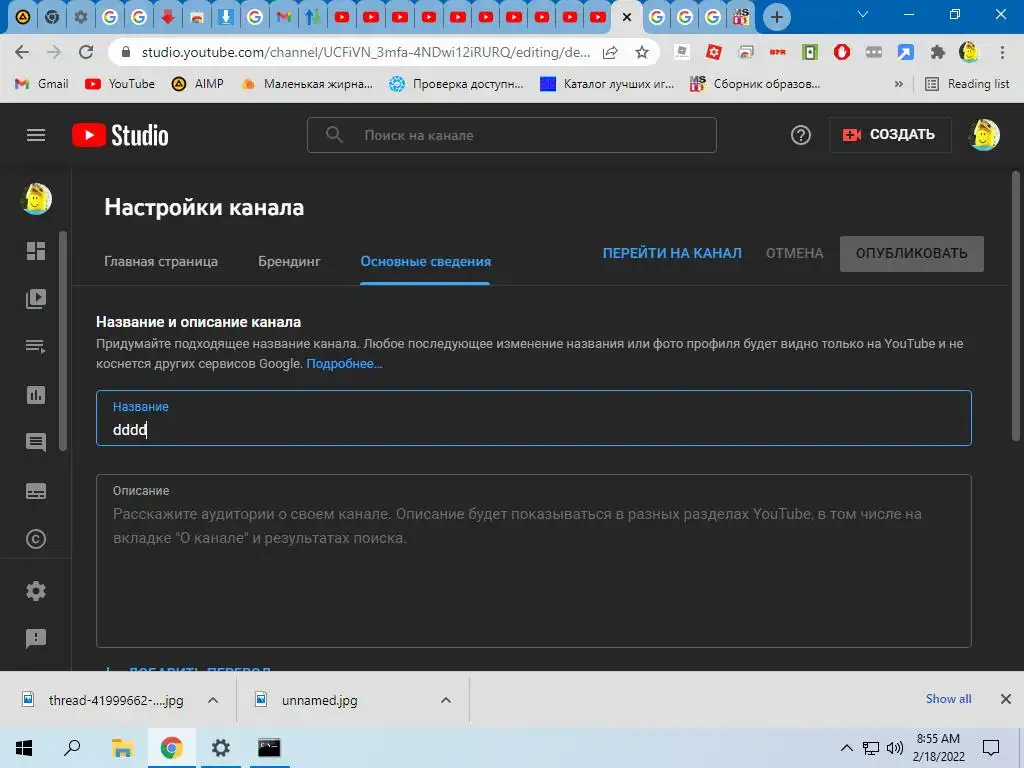Open downloaded file unnamed.jpg
The width and height of the screenshot is (1024, 768).
pyautogui.click(x=319, y=700)
